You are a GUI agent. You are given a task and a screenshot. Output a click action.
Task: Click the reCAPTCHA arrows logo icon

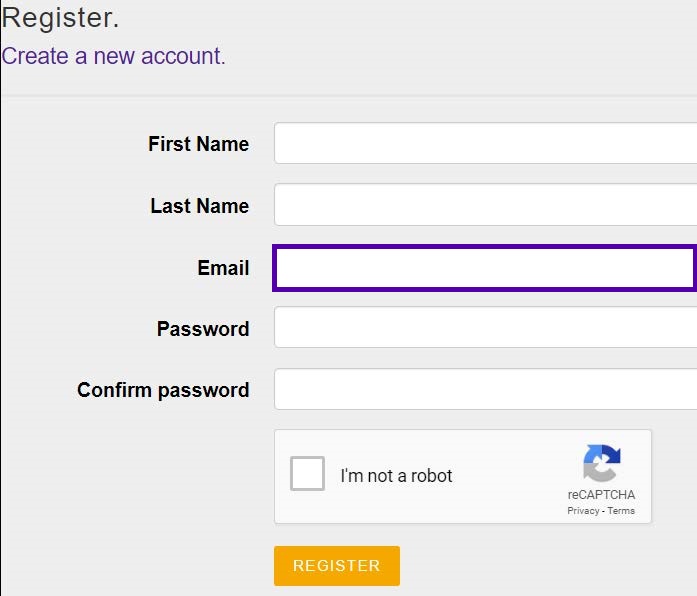pyautogui.click(x=602, y=463)
